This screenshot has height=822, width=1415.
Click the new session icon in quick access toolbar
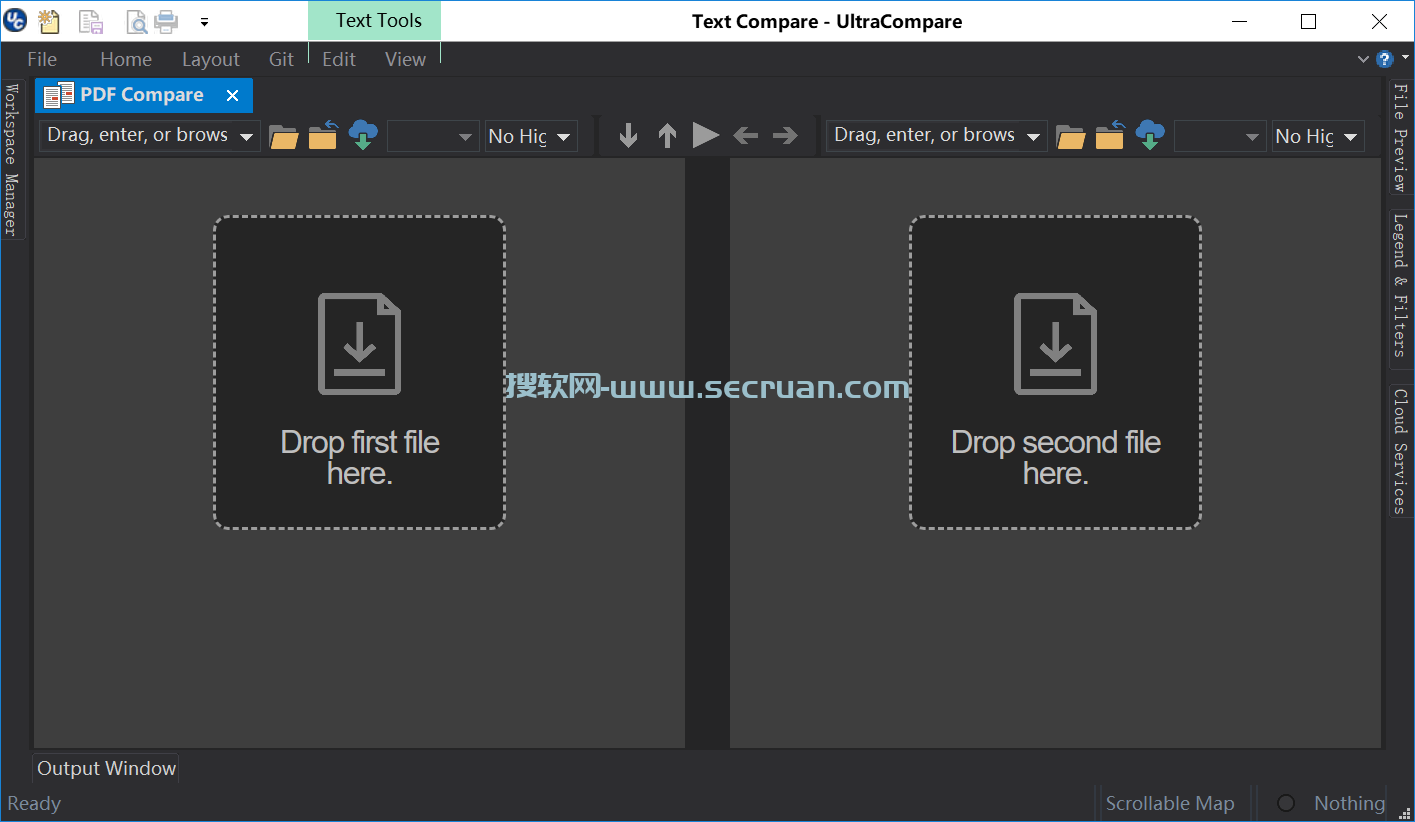pyautogui.click(x=47, y=20)
